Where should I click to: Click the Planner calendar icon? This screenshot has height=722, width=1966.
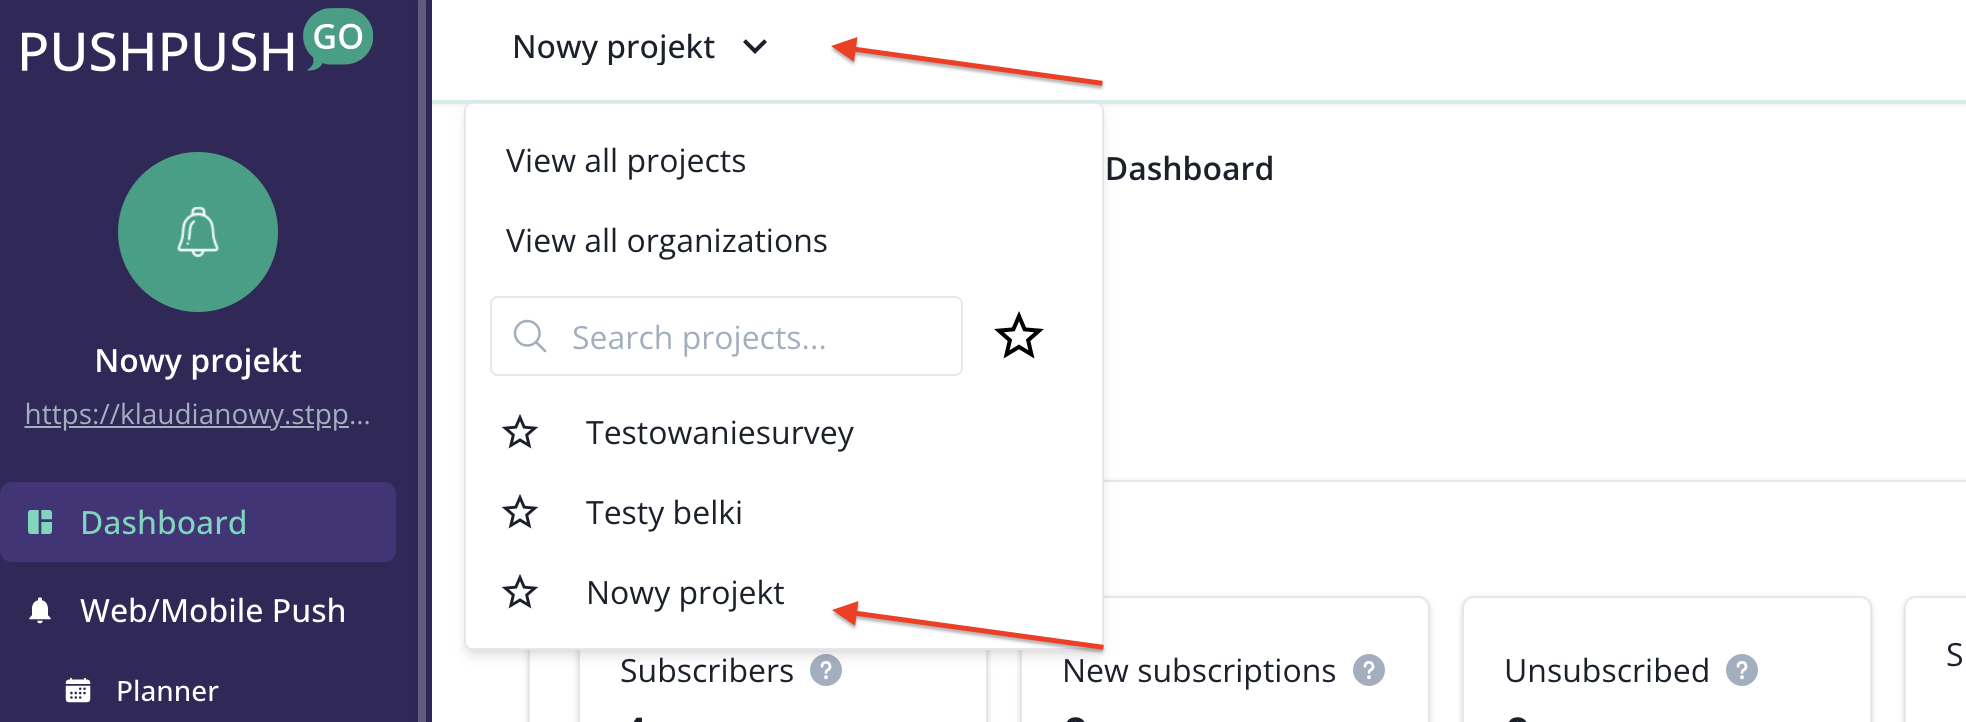(x=78, y=690)
